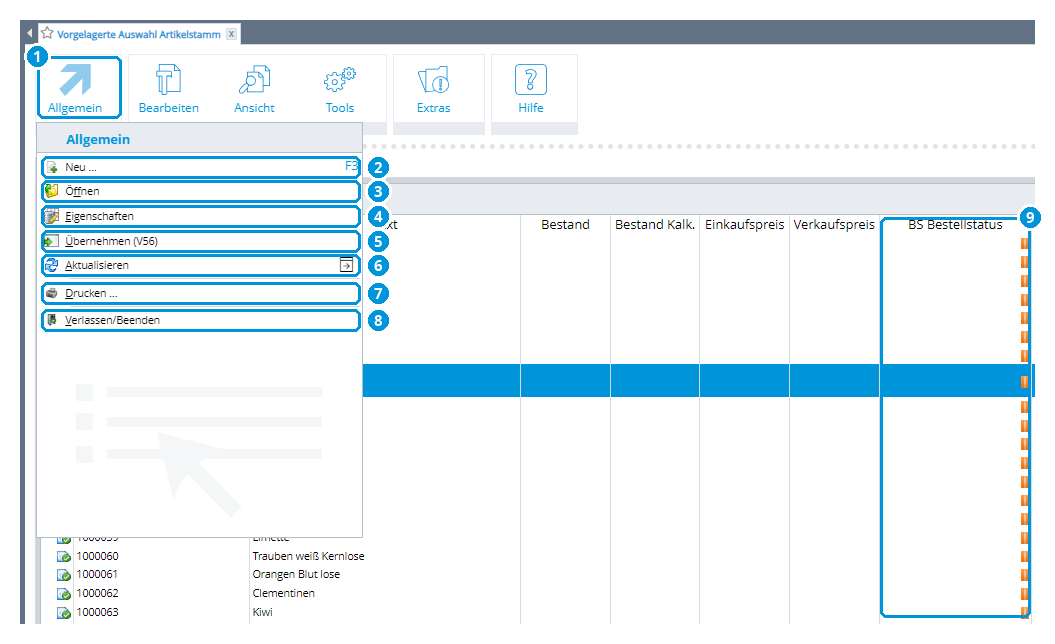Screen dimensions: 1055x644
Task: Click the star icon beside the tab title
Action: (x=47, y=33)
